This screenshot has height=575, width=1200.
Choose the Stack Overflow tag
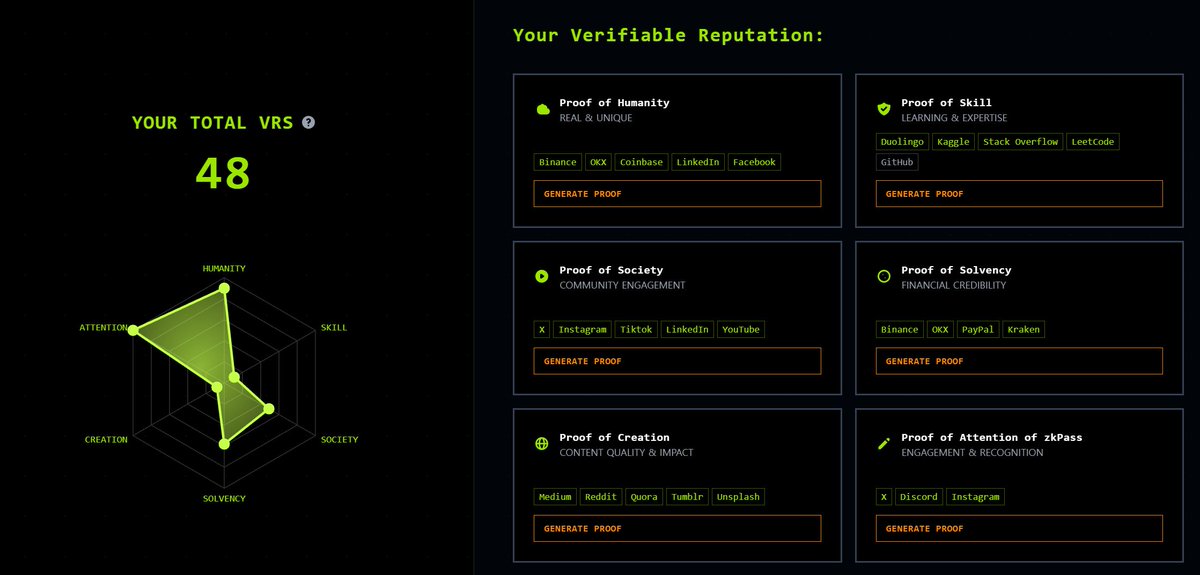coord(1020,142)
